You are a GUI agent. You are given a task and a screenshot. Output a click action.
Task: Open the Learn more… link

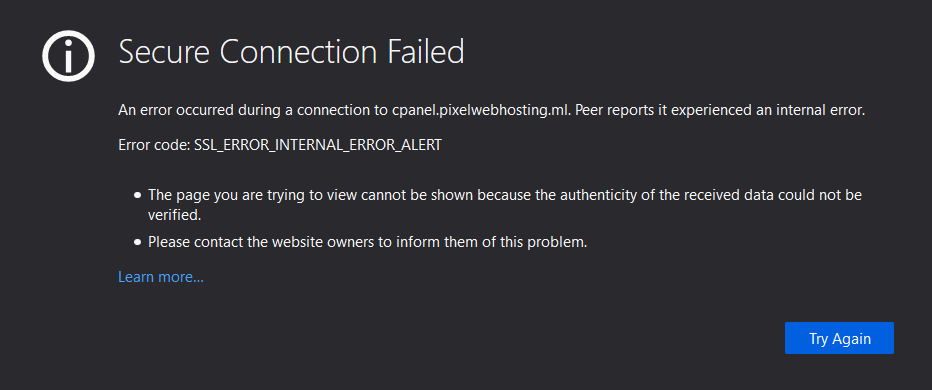tap(161, 277)
